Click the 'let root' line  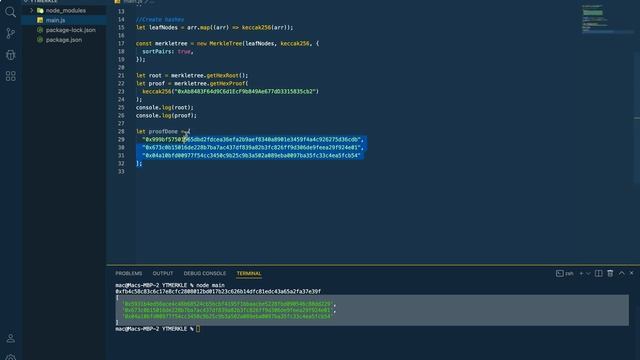coord(192,76)
